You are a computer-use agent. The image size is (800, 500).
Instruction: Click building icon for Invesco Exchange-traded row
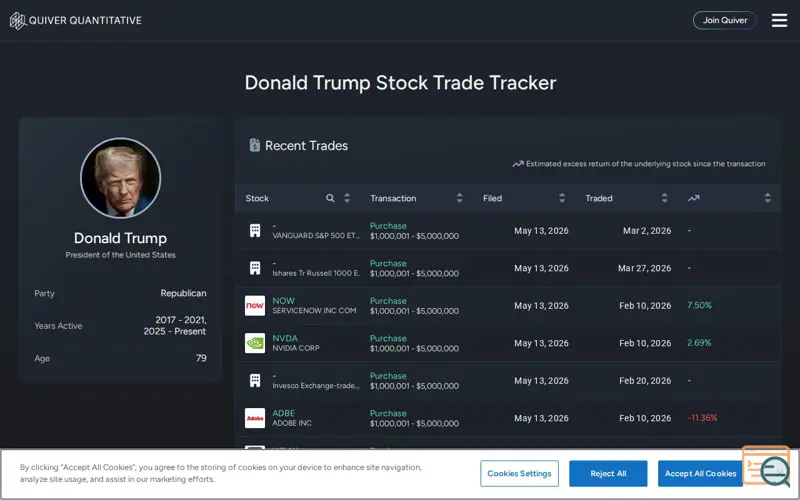click(x=255, y=381)
